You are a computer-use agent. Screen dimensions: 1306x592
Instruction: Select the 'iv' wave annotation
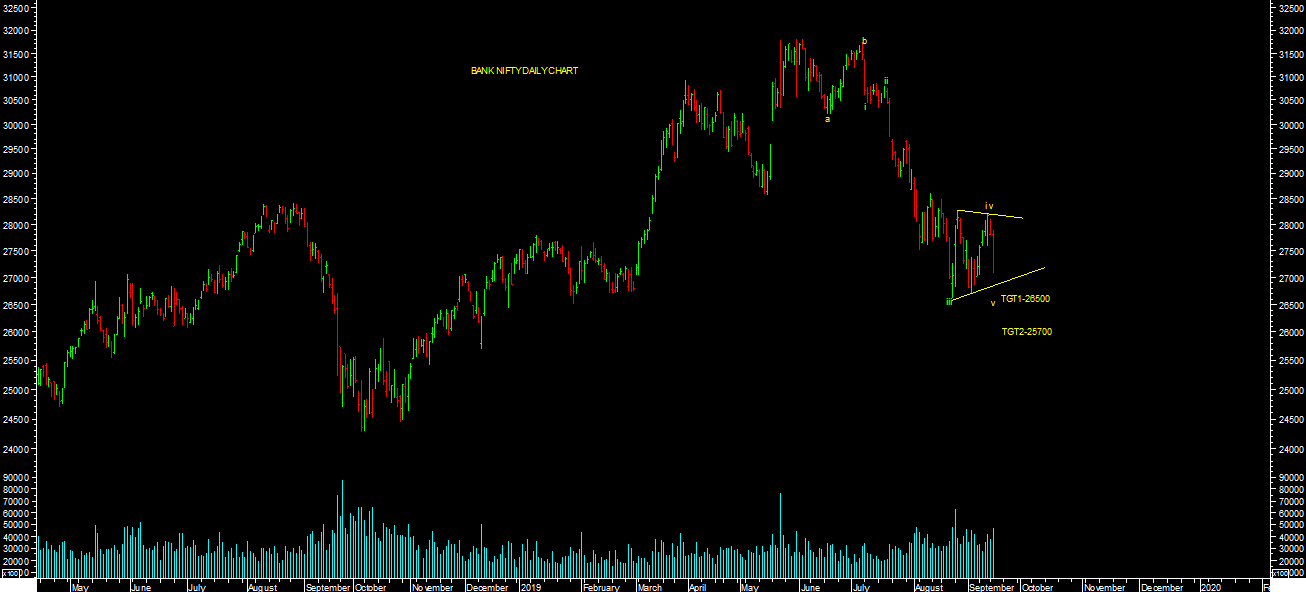989,206
